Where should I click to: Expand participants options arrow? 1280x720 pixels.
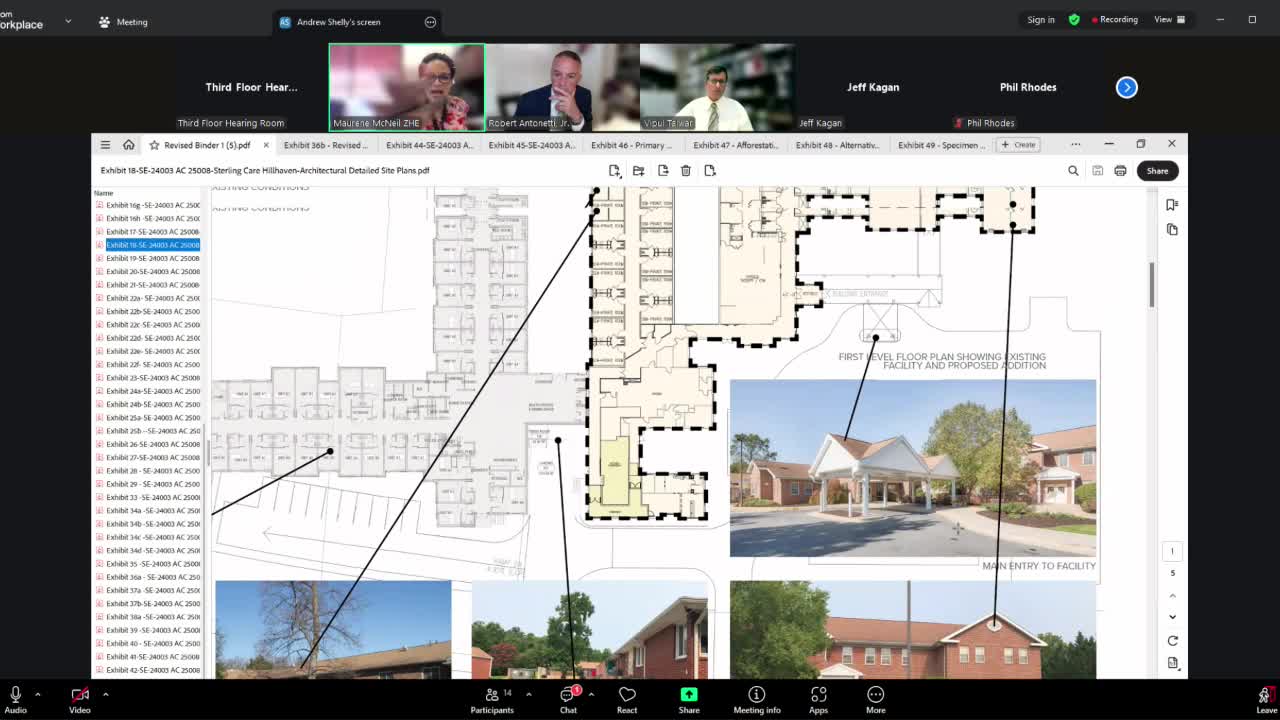[x=528, y=694]
